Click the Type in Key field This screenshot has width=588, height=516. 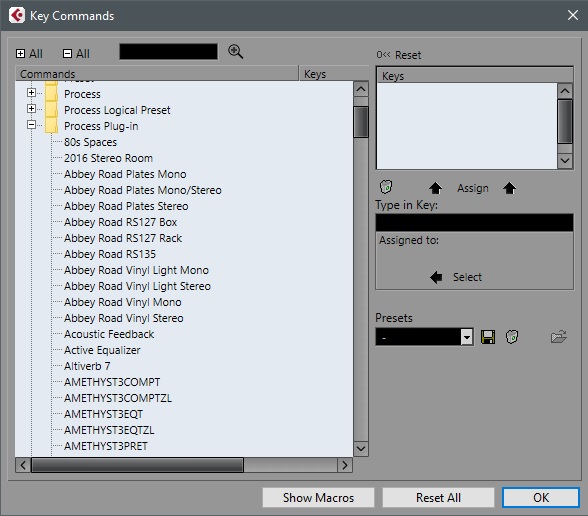[474, 223]
